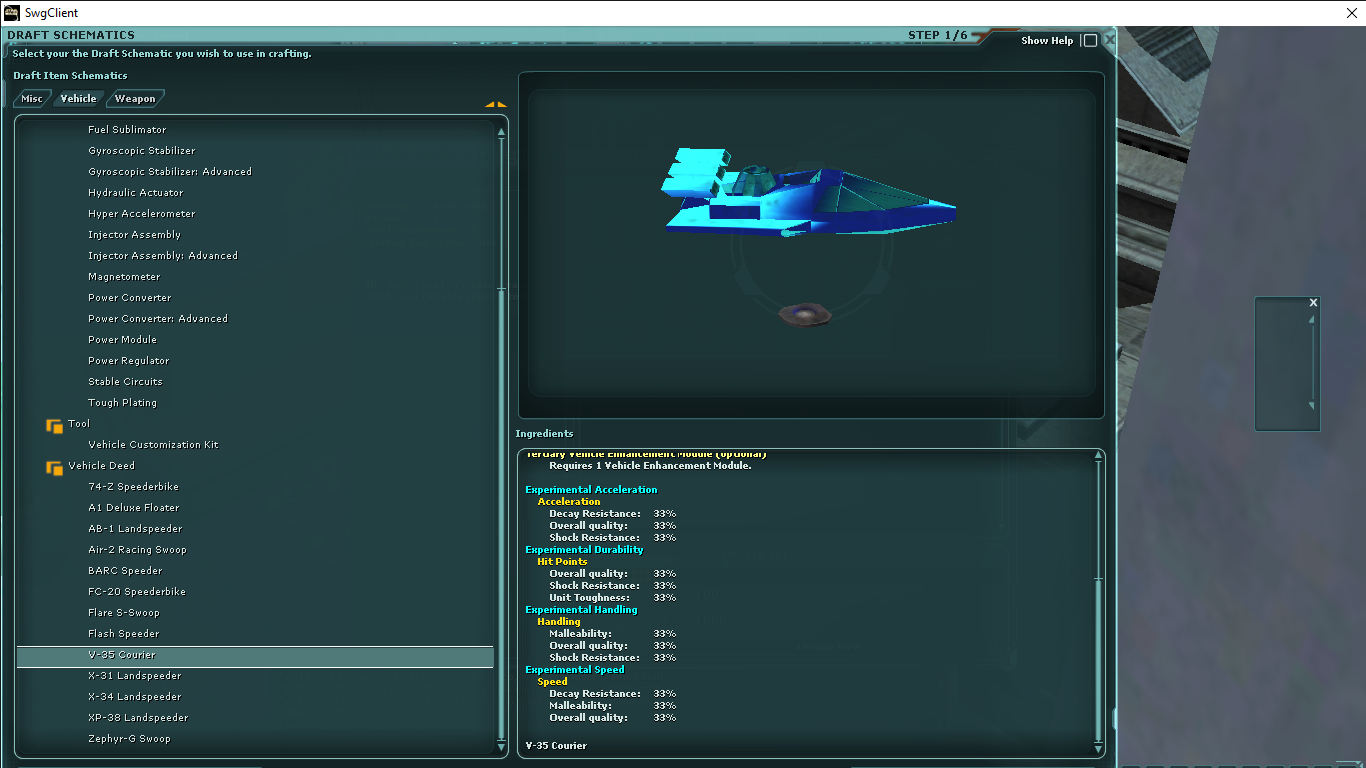The width and height of the screenshot is (1366, 768).
Task: Click the V-35 Courier 3D preview model
Action: tap(808, 192)
